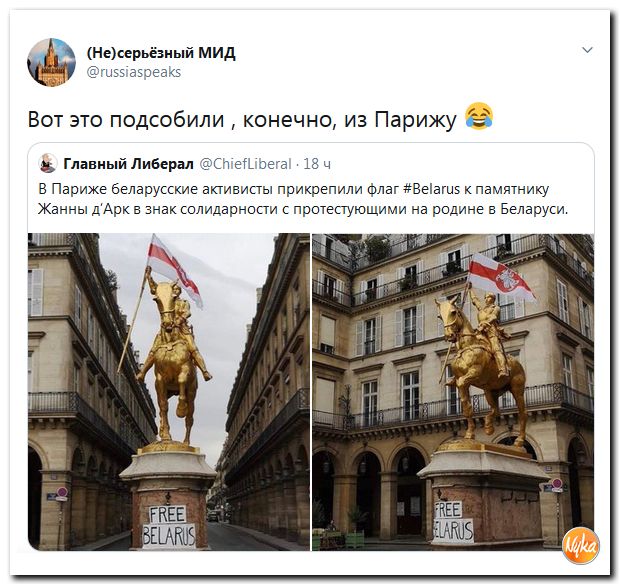Image resolution: width=621 pixels, height=586 pixels.
Task: Click the golden horse statue in left photo
Action: (x=173, y=361)
